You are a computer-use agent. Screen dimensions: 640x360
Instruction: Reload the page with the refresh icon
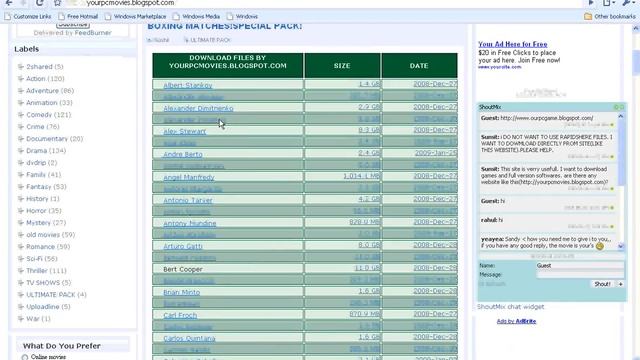(40, 3)
